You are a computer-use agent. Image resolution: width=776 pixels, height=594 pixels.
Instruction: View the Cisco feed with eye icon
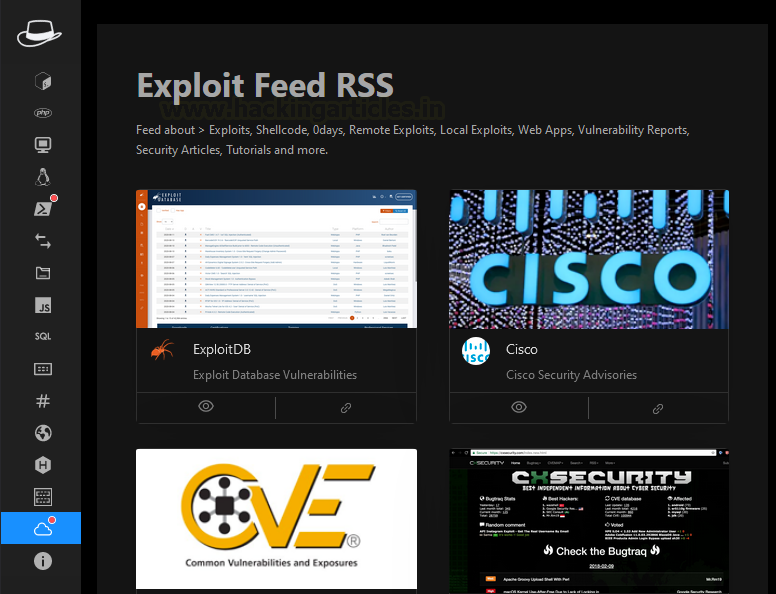pyautogui.click(x=519, y=407)
